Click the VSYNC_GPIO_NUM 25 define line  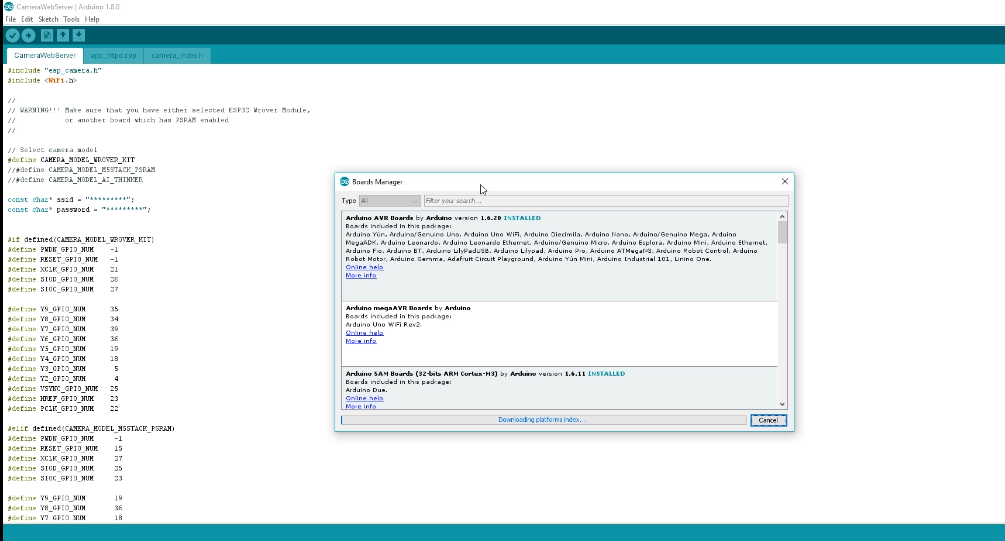coord(63,388)
